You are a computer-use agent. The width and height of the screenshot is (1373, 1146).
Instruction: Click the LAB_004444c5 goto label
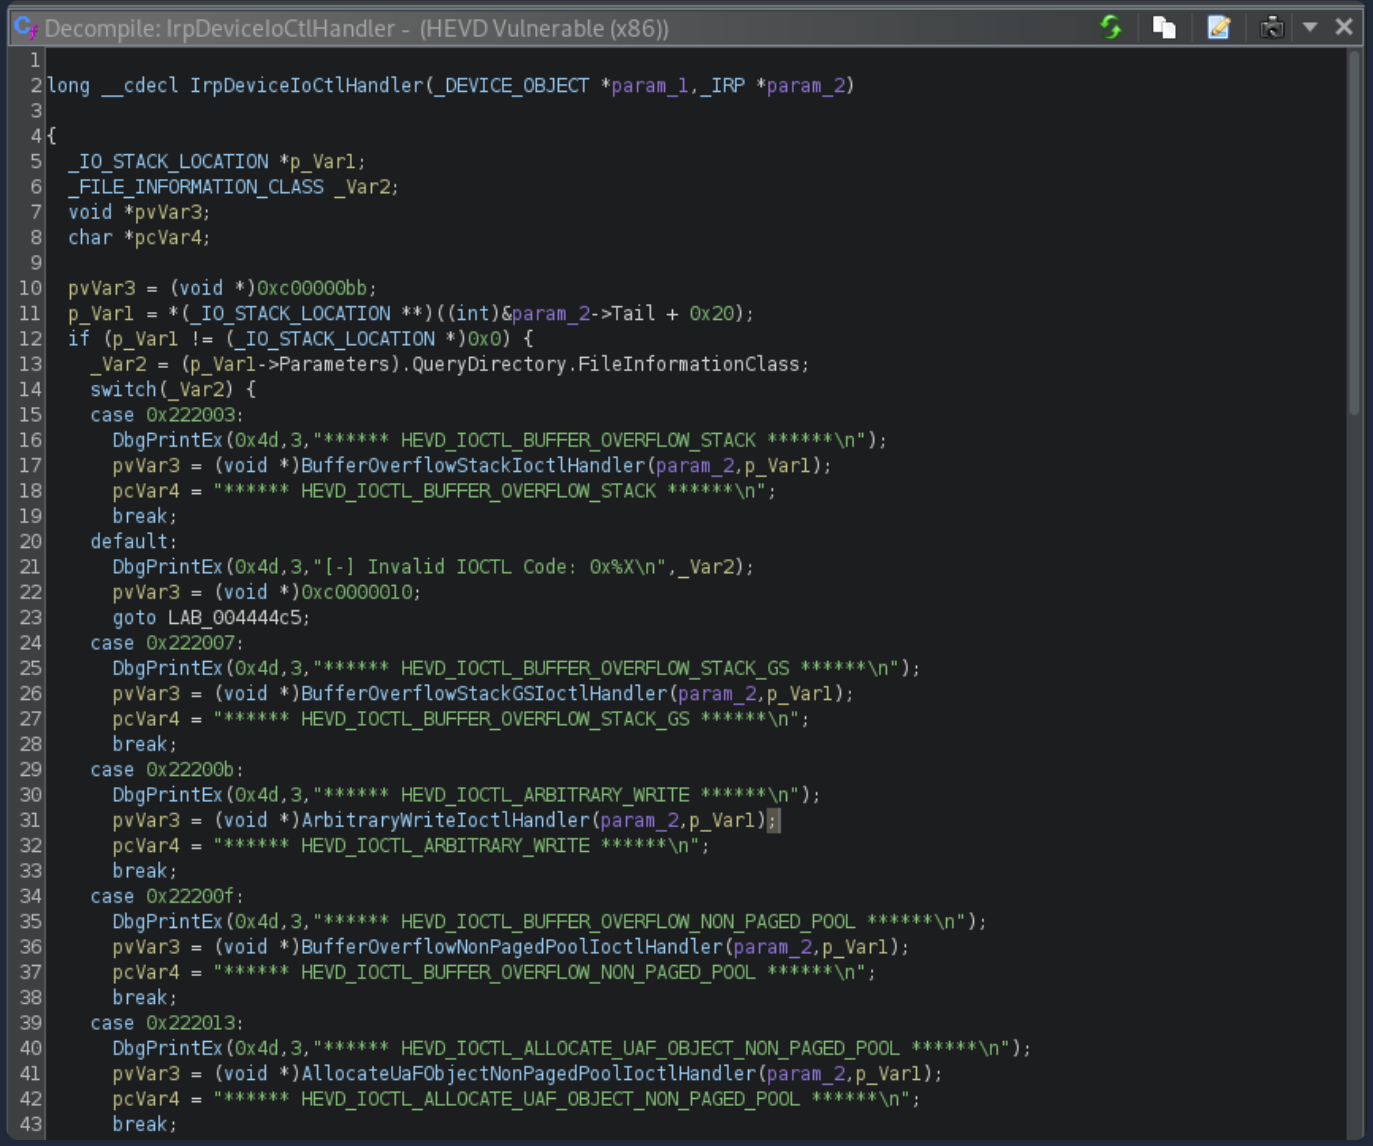tap(234, 618)
